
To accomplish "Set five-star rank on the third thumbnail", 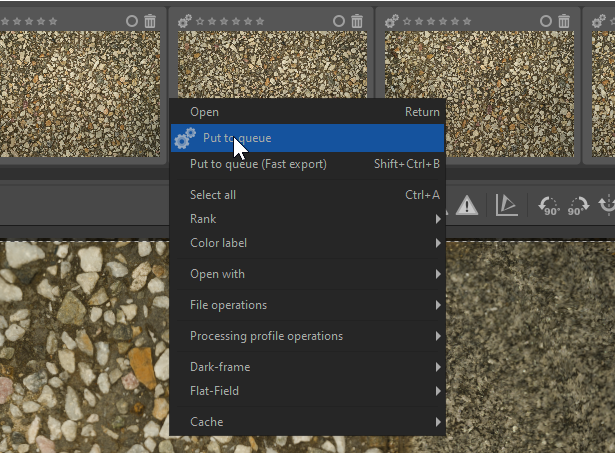I will tap(467, 21).
